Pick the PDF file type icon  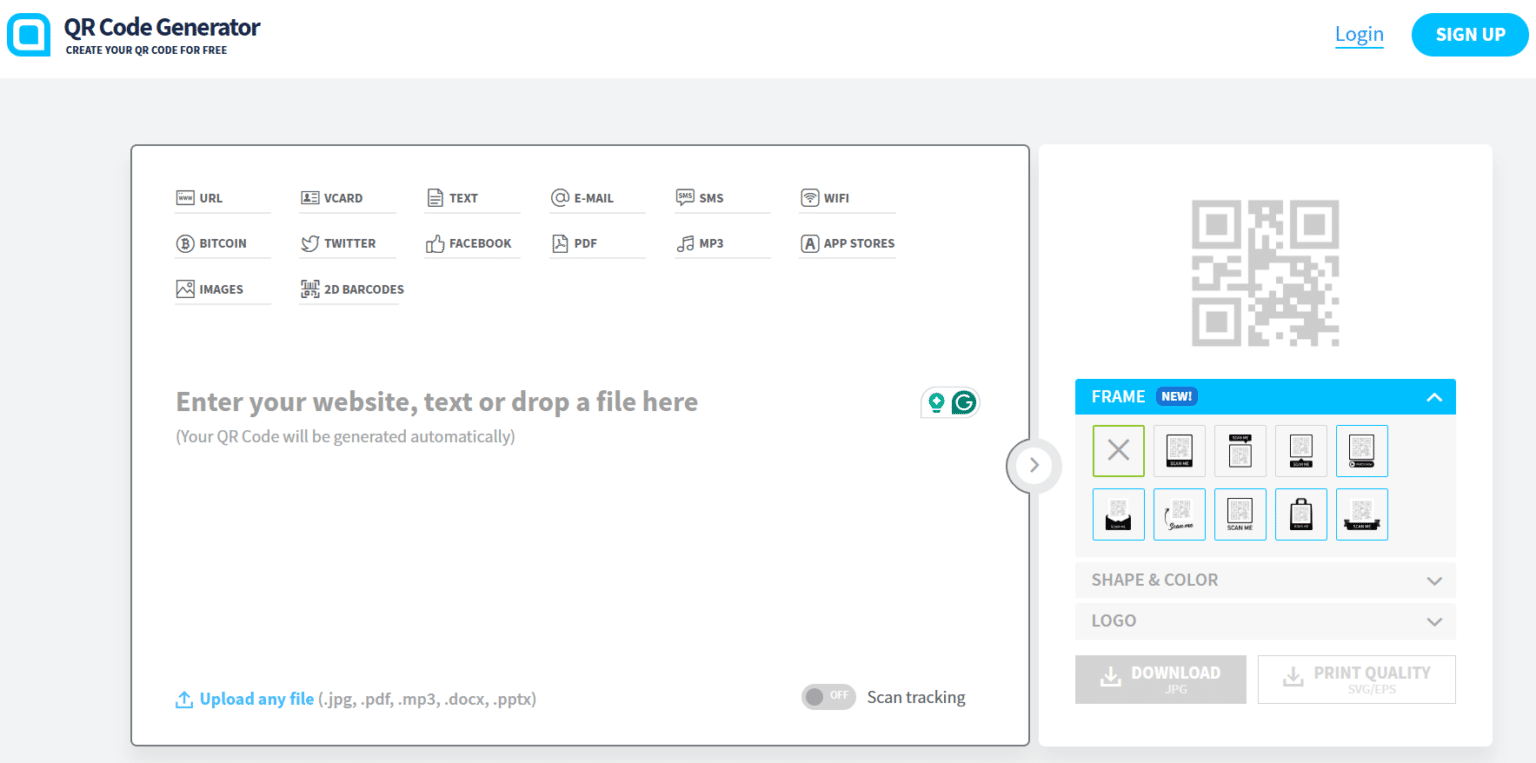point(560,243)
